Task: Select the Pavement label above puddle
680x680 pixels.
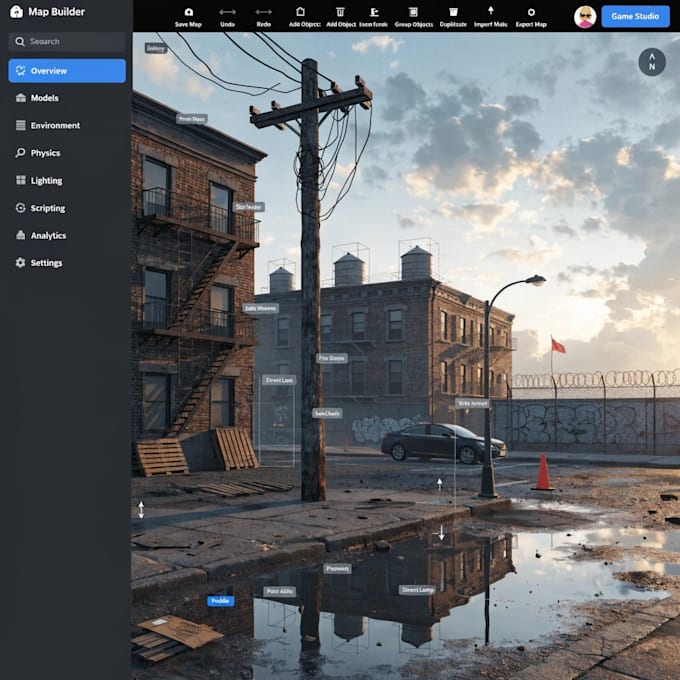Action: point(337,569)
